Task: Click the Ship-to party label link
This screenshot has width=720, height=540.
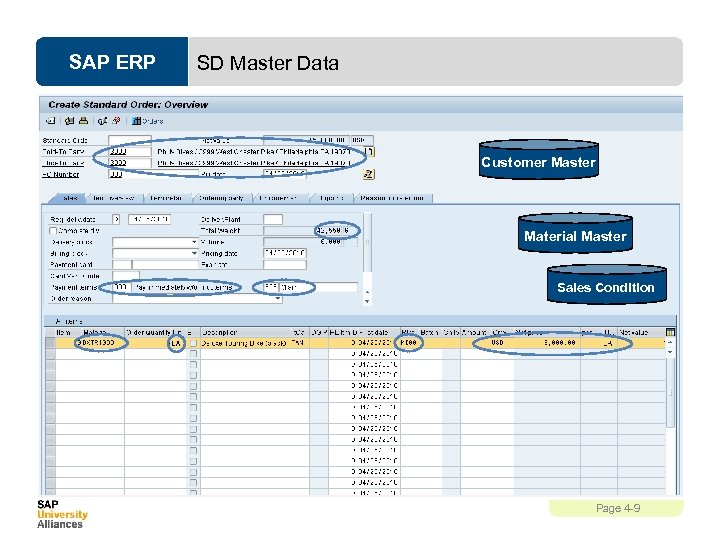Action: tap(63, 163)
